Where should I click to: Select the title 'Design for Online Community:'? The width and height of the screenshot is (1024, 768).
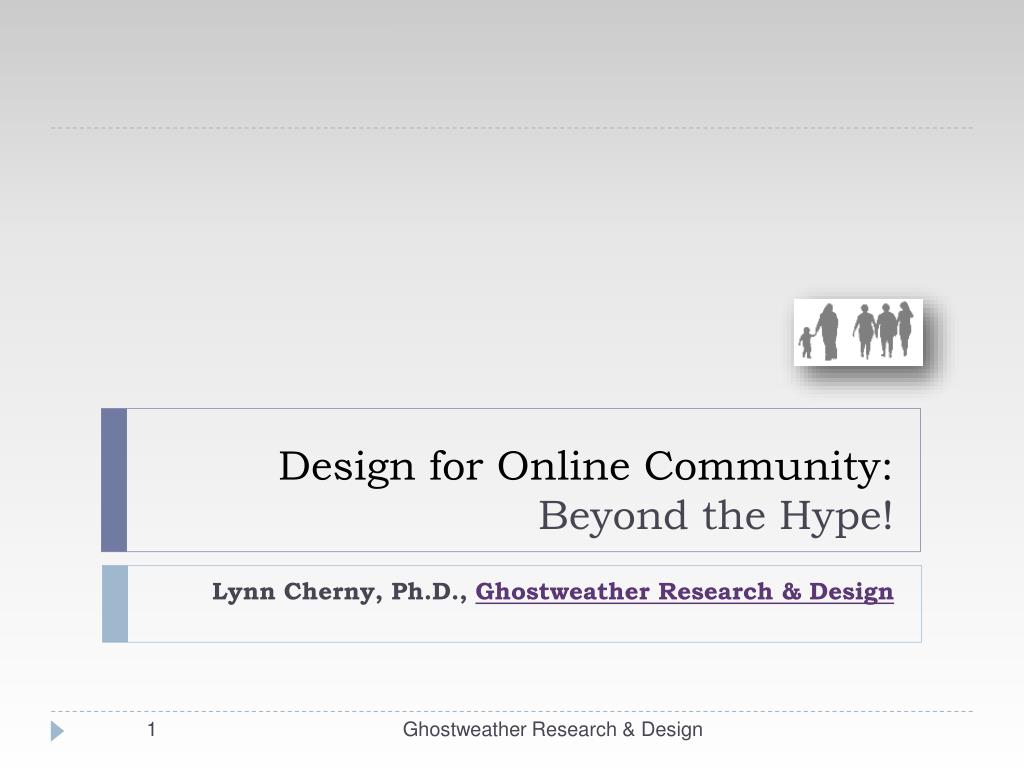(x=585, y=466)
